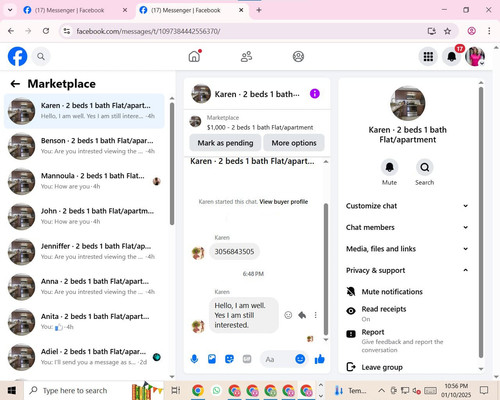The width and height of the screenshot is (500, 400).
Task: Expand Customize chat section
Action: point(407,206)
